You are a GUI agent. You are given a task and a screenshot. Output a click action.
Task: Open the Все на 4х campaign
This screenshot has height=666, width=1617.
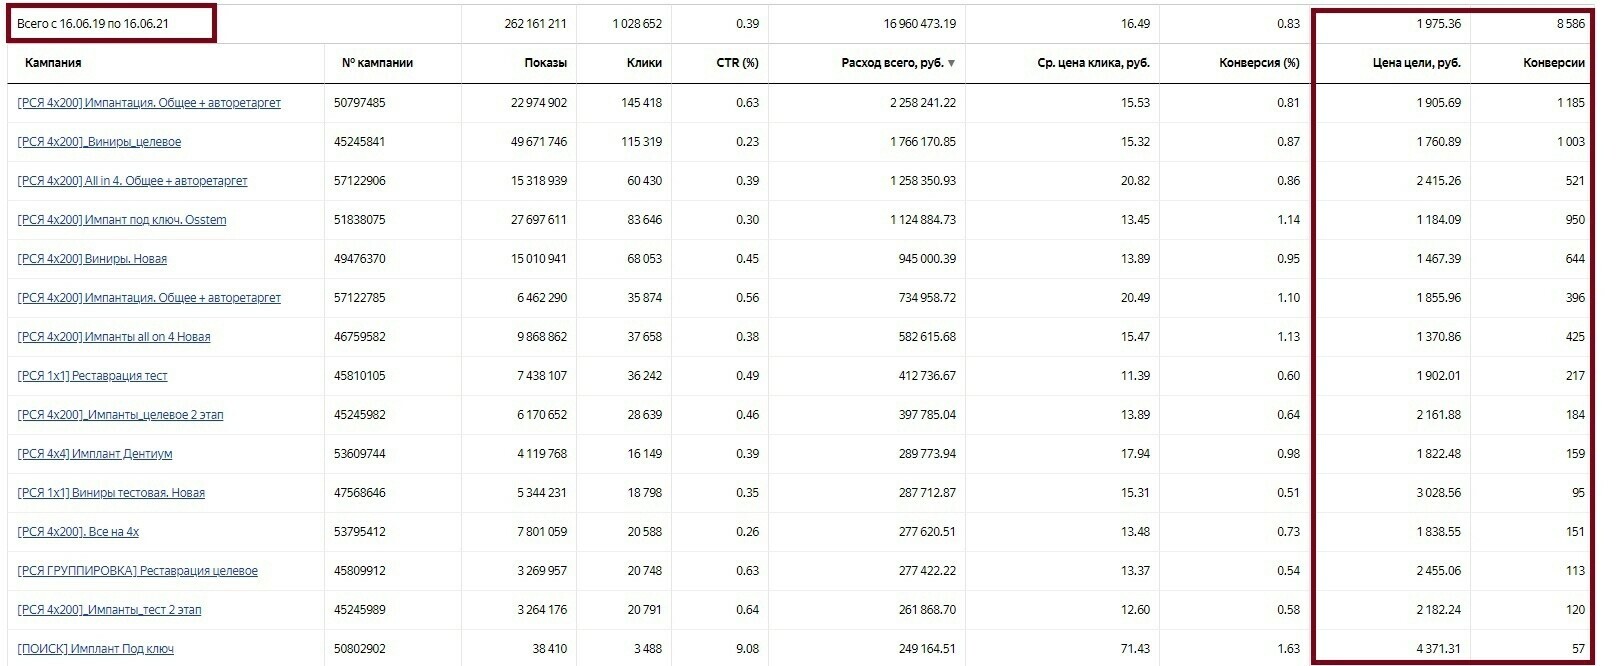(x=78, y=532)
